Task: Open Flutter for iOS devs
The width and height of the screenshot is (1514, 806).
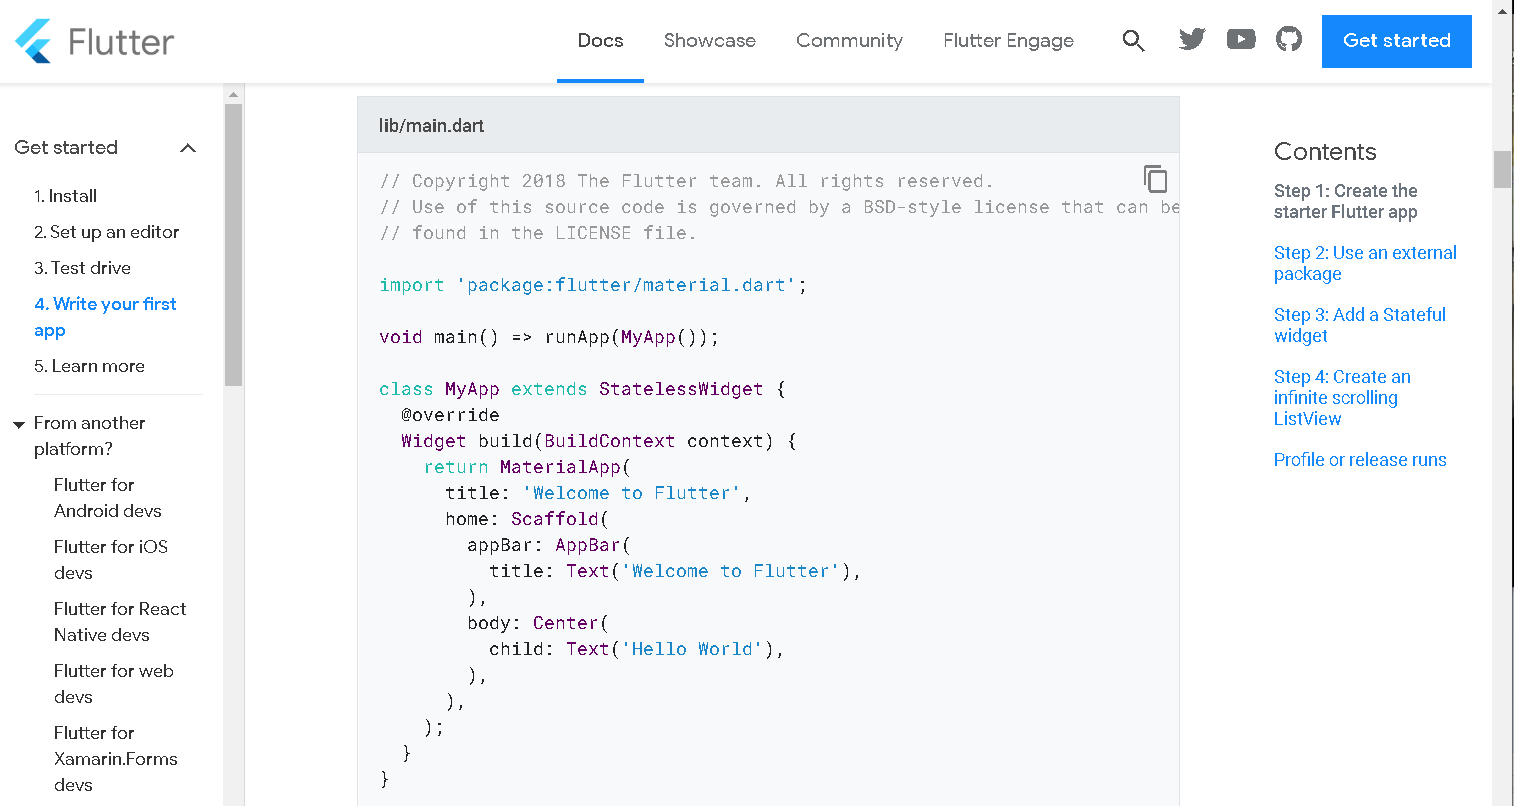Action: 110,560
